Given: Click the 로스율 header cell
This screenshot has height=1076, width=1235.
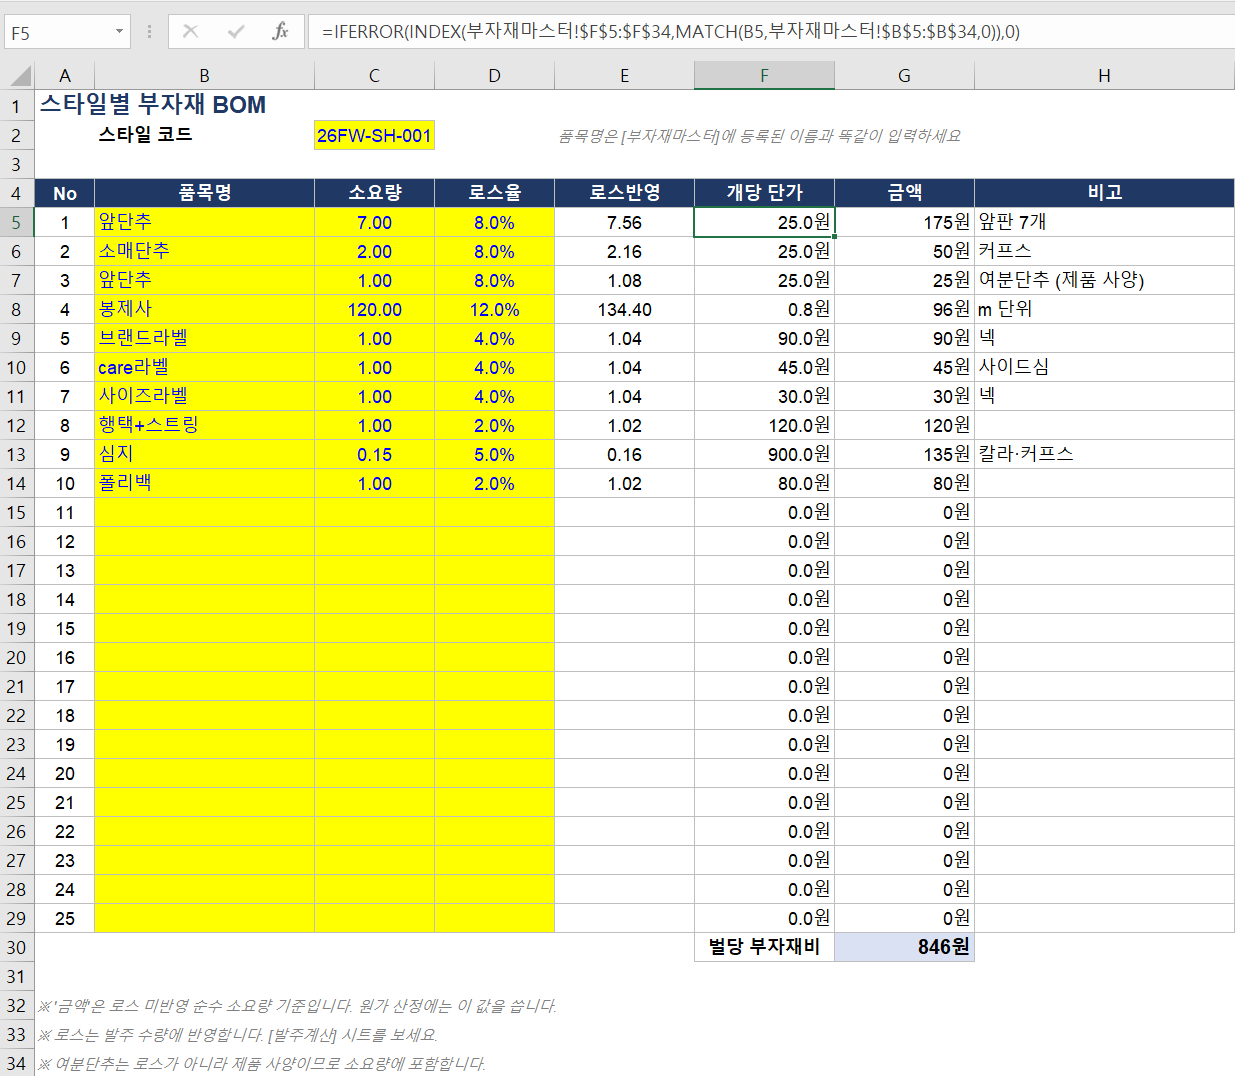Looking at the screenshot, I should click(x=494, y=193).
